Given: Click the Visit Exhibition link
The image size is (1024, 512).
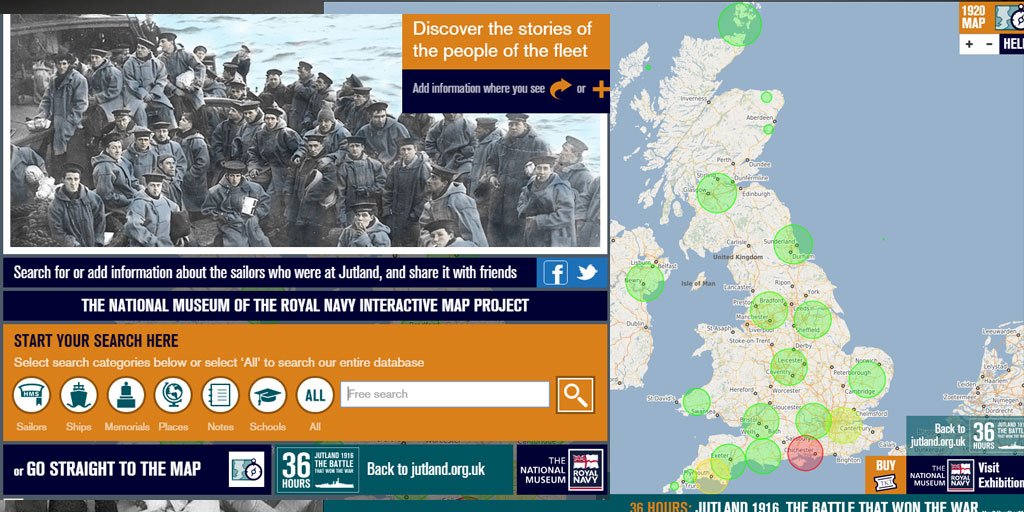Looking at the screenshot, I should [x=1000, y=475].
